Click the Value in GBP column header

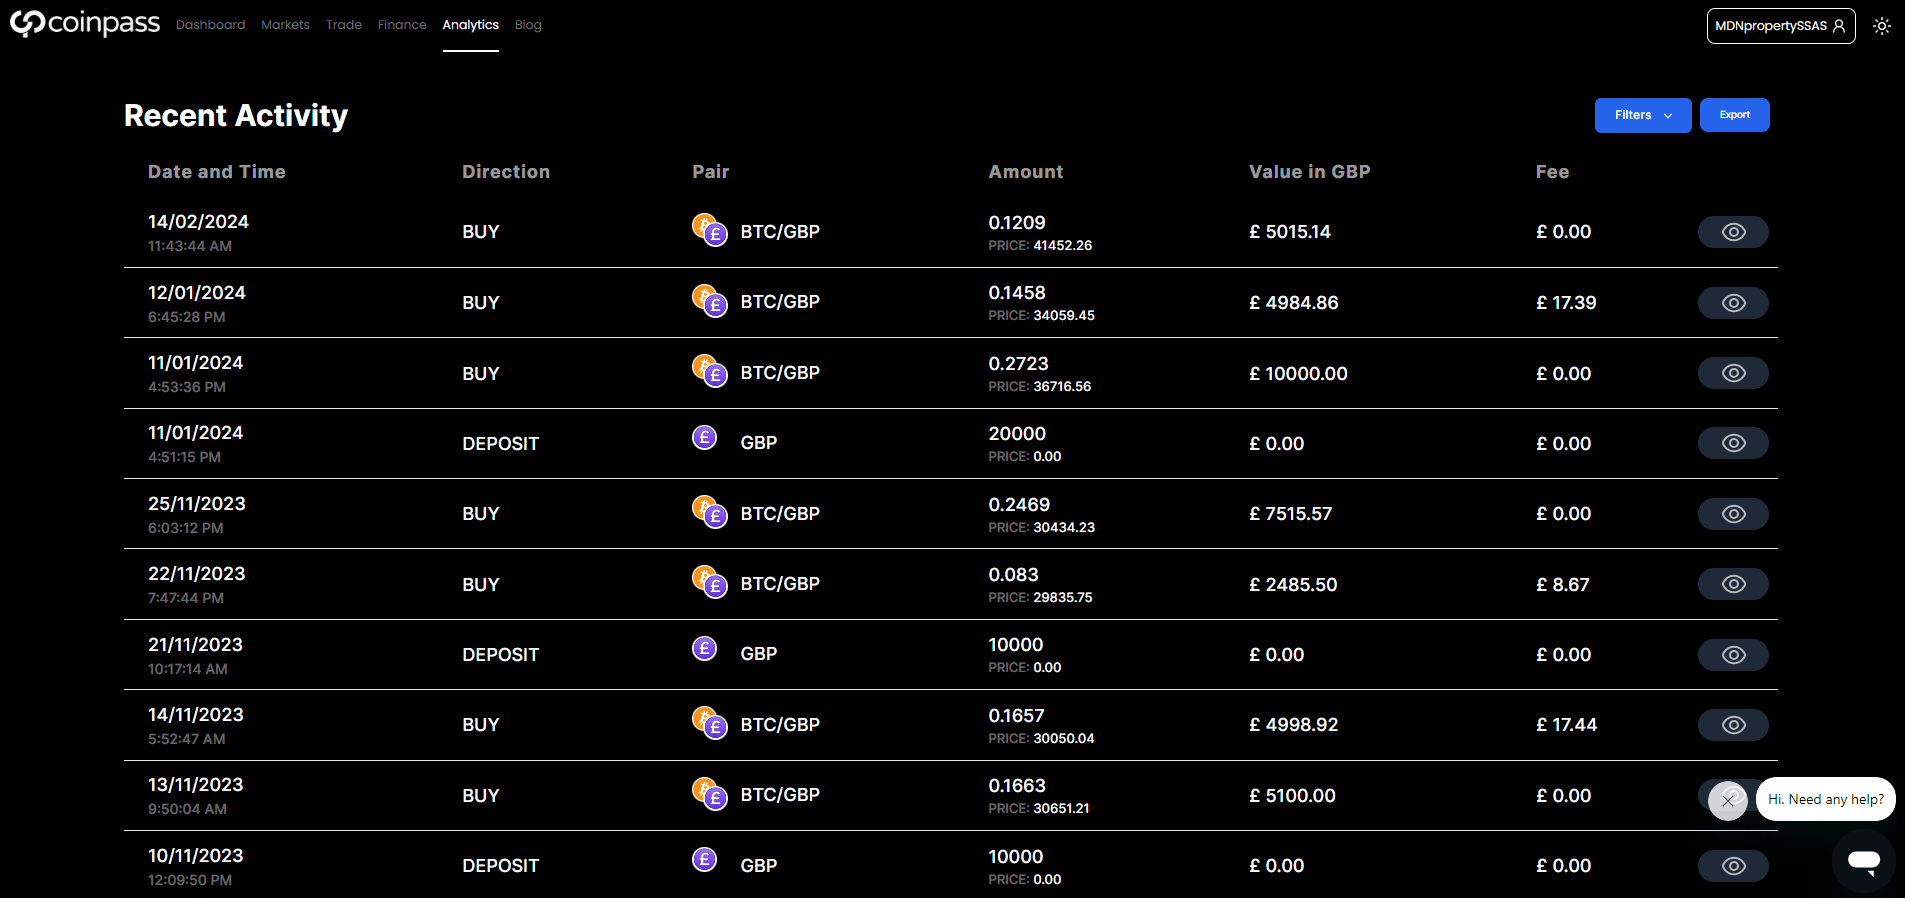click(x=1310, y=172)
